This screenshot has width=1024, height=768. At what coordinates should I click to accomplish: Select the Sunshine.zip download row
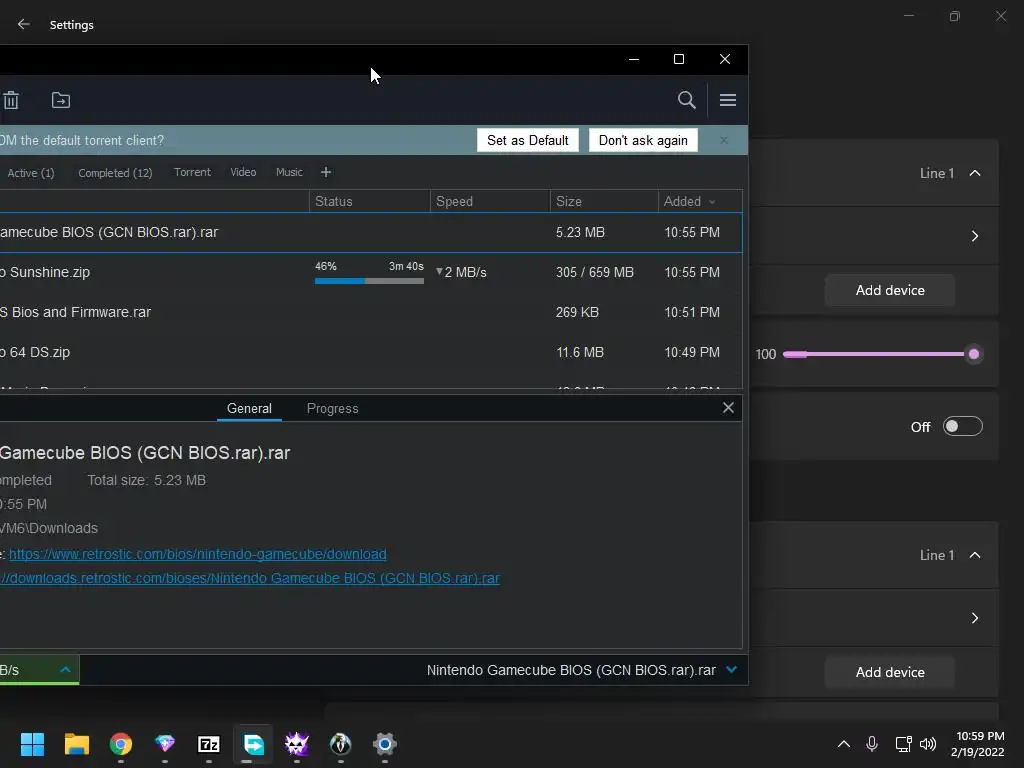(x=371, y=272)
